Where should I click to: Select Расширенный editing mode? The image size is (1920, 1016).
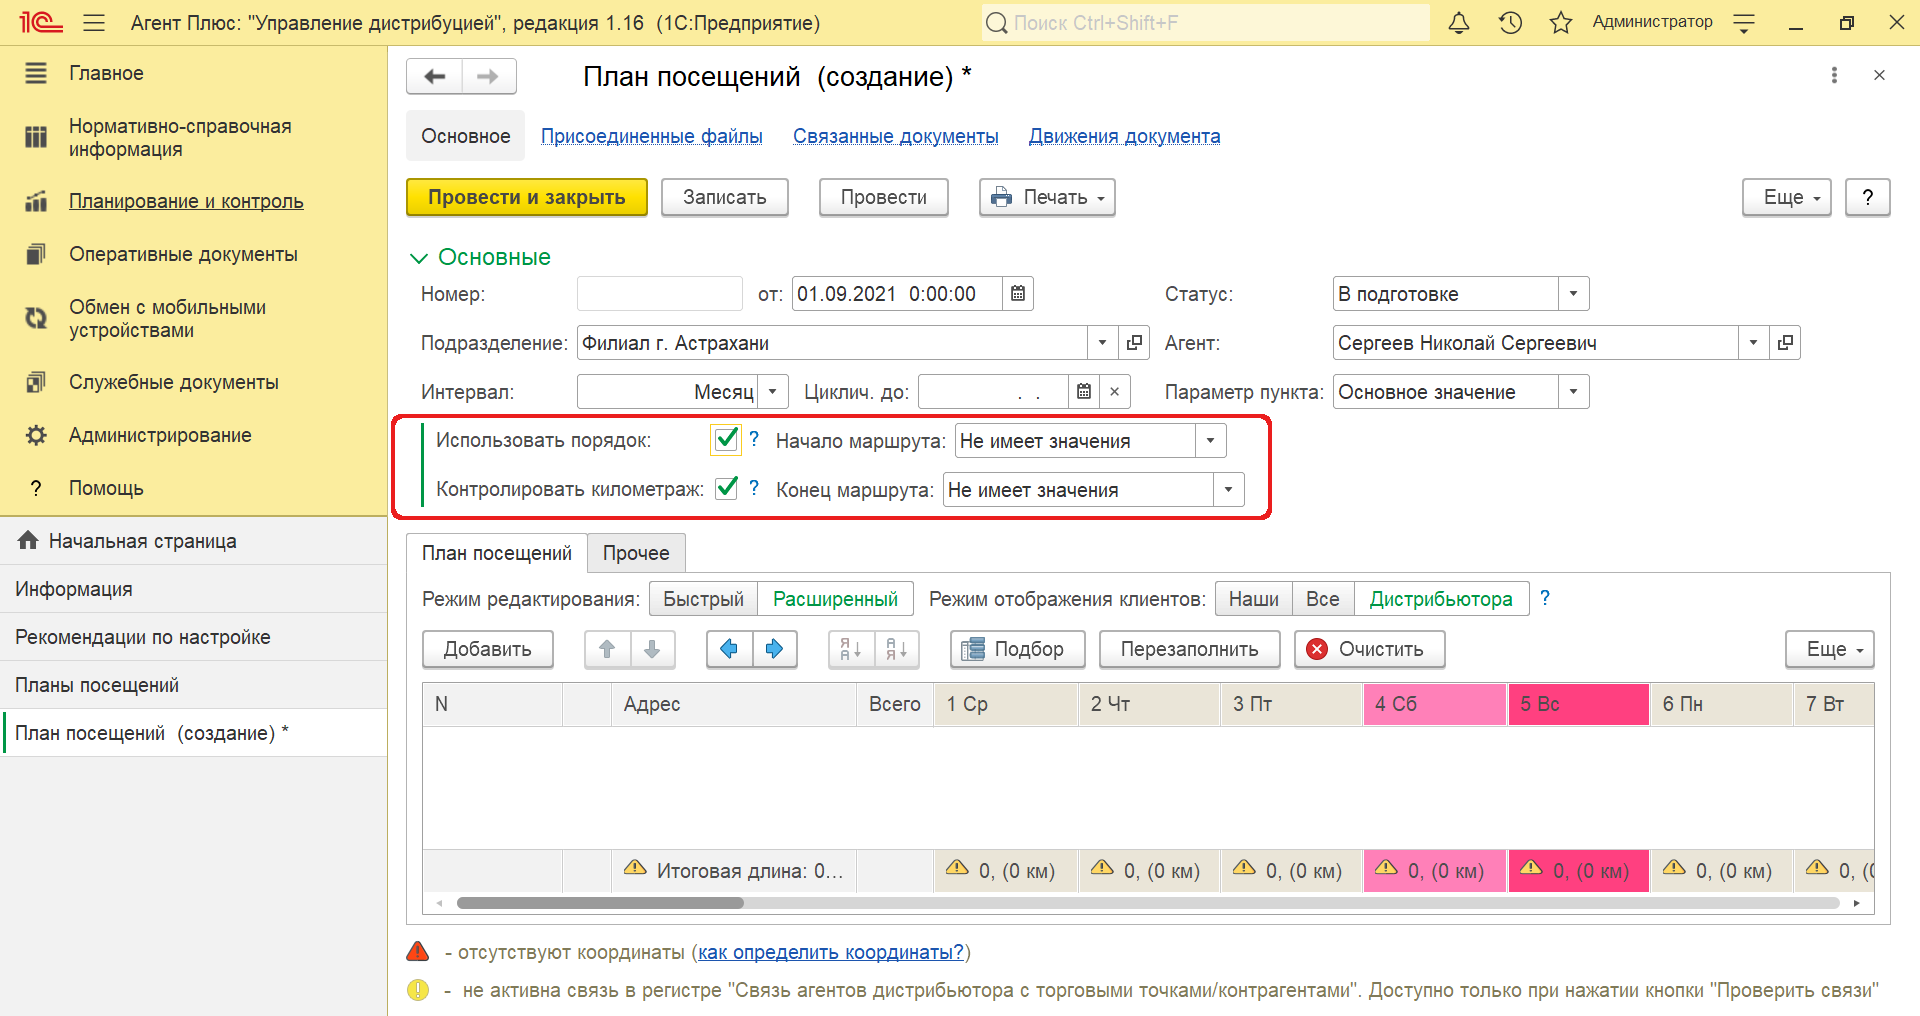pyautogui.click(x=835, y=598)
